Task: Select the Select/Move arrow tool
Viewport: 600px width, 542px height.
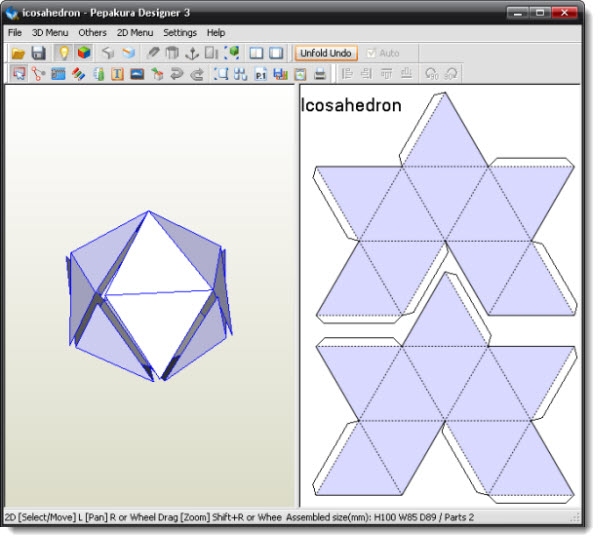Action: [18, 74]
